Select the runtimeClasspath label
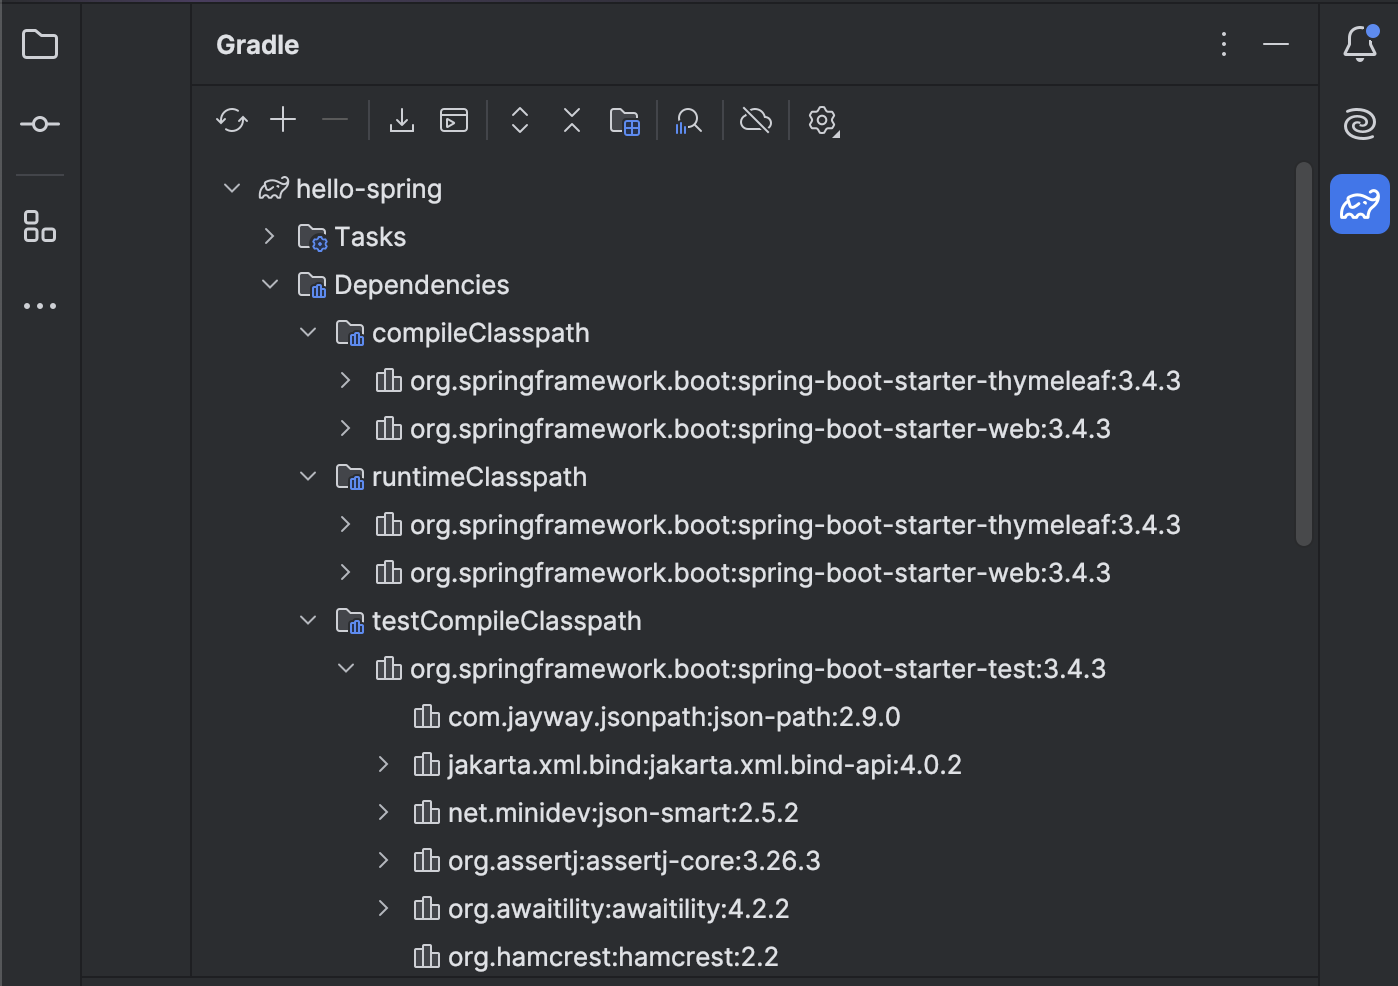Screen dimensions: 1398x986 pos(479,477)
